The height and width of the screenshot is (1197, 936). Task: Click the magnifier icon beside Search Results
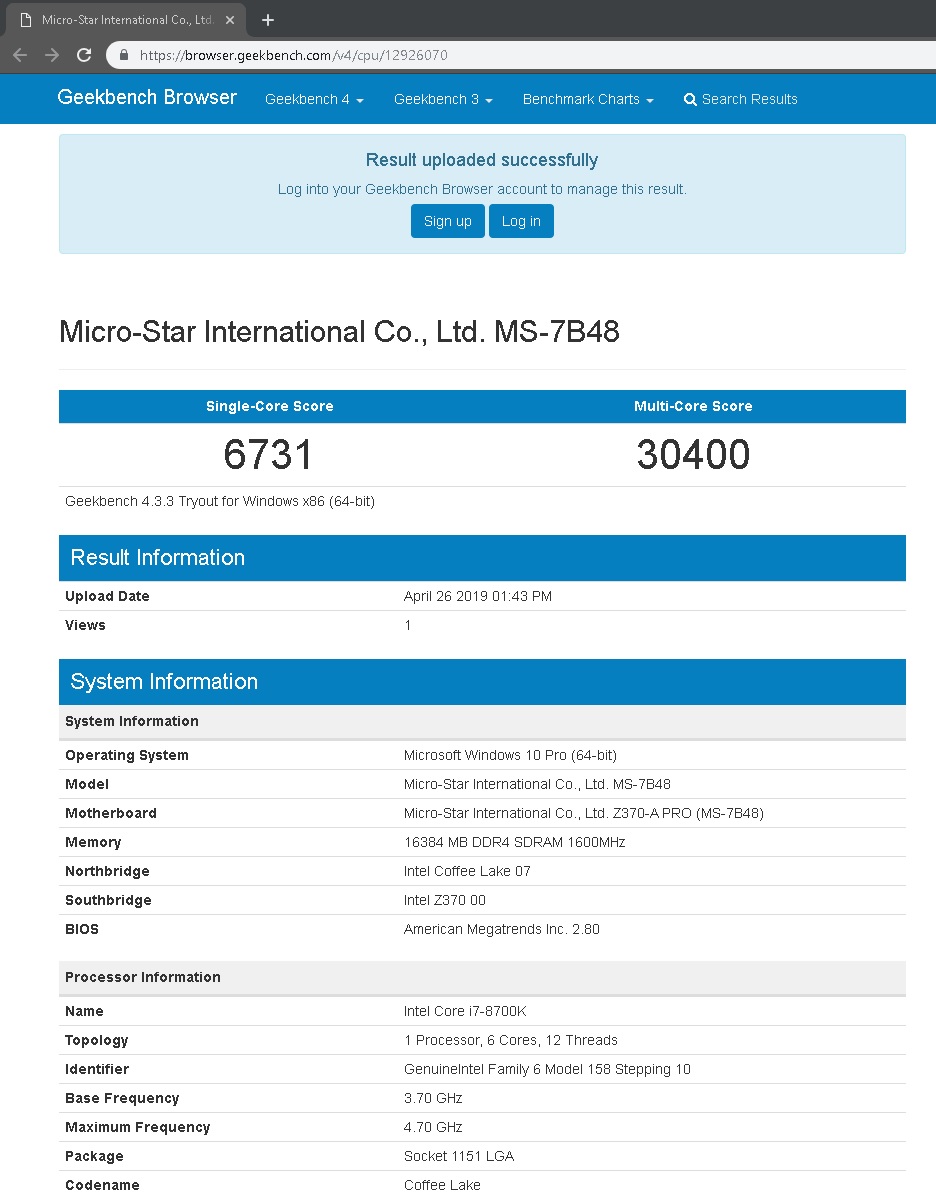point(690,99)
